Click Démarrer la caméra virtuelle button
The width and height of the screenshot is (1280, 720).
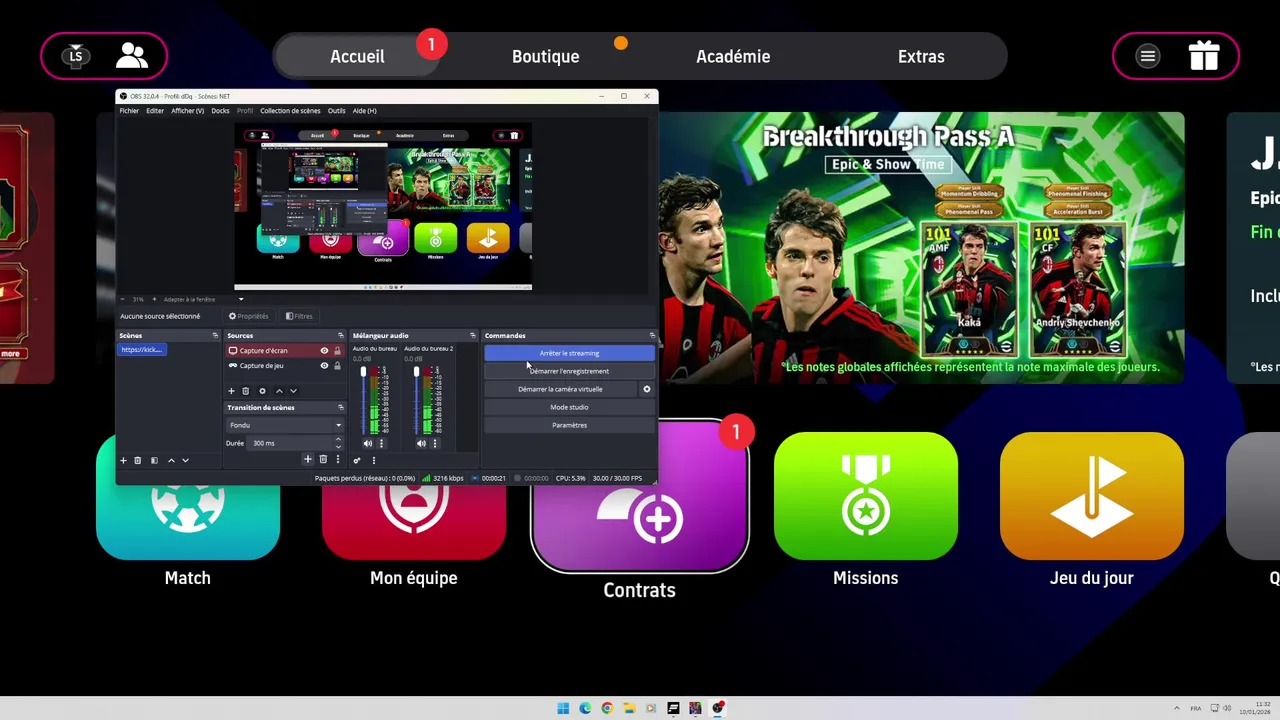[560, 389]
